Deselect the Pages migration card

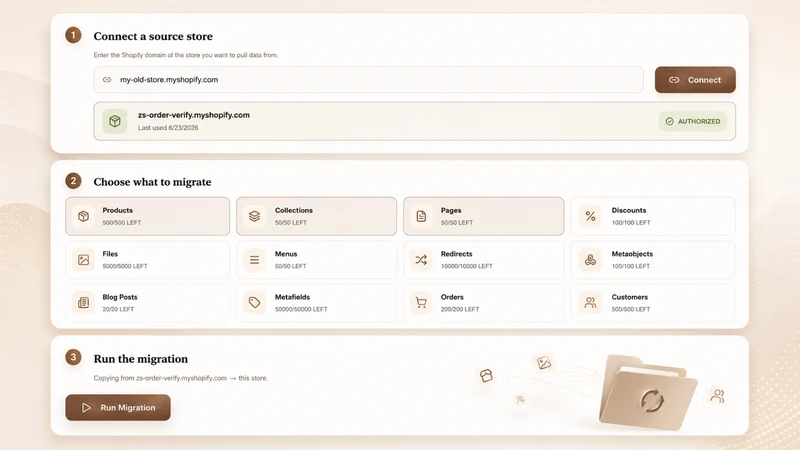coord(484,216)
